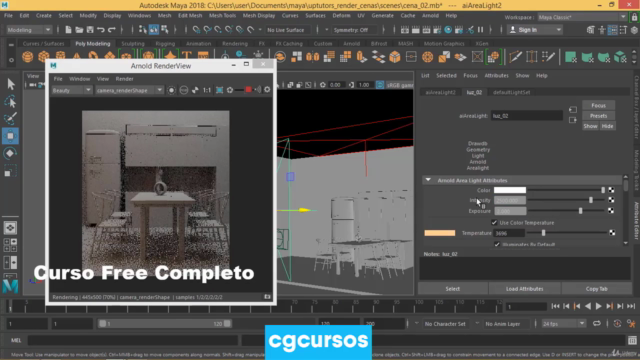The image size is (640, 360).
Task: Click Color attribute map checker button
Action: pos(611,190)
